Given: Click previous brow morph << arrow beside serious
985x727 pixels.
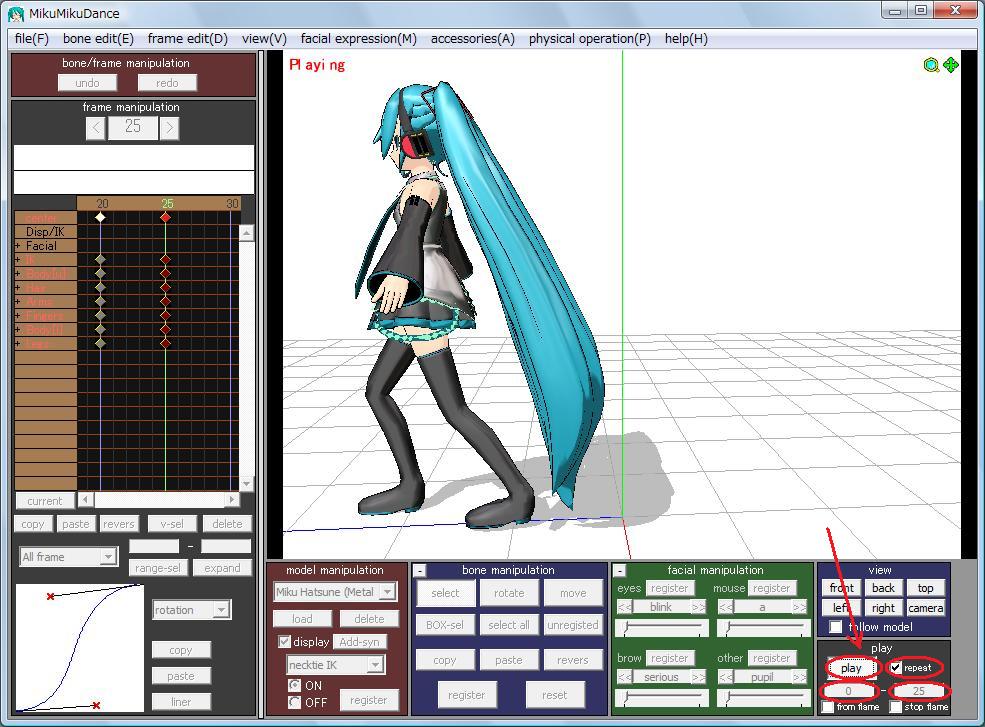Looking at the screenshot, I should (624, 677).
